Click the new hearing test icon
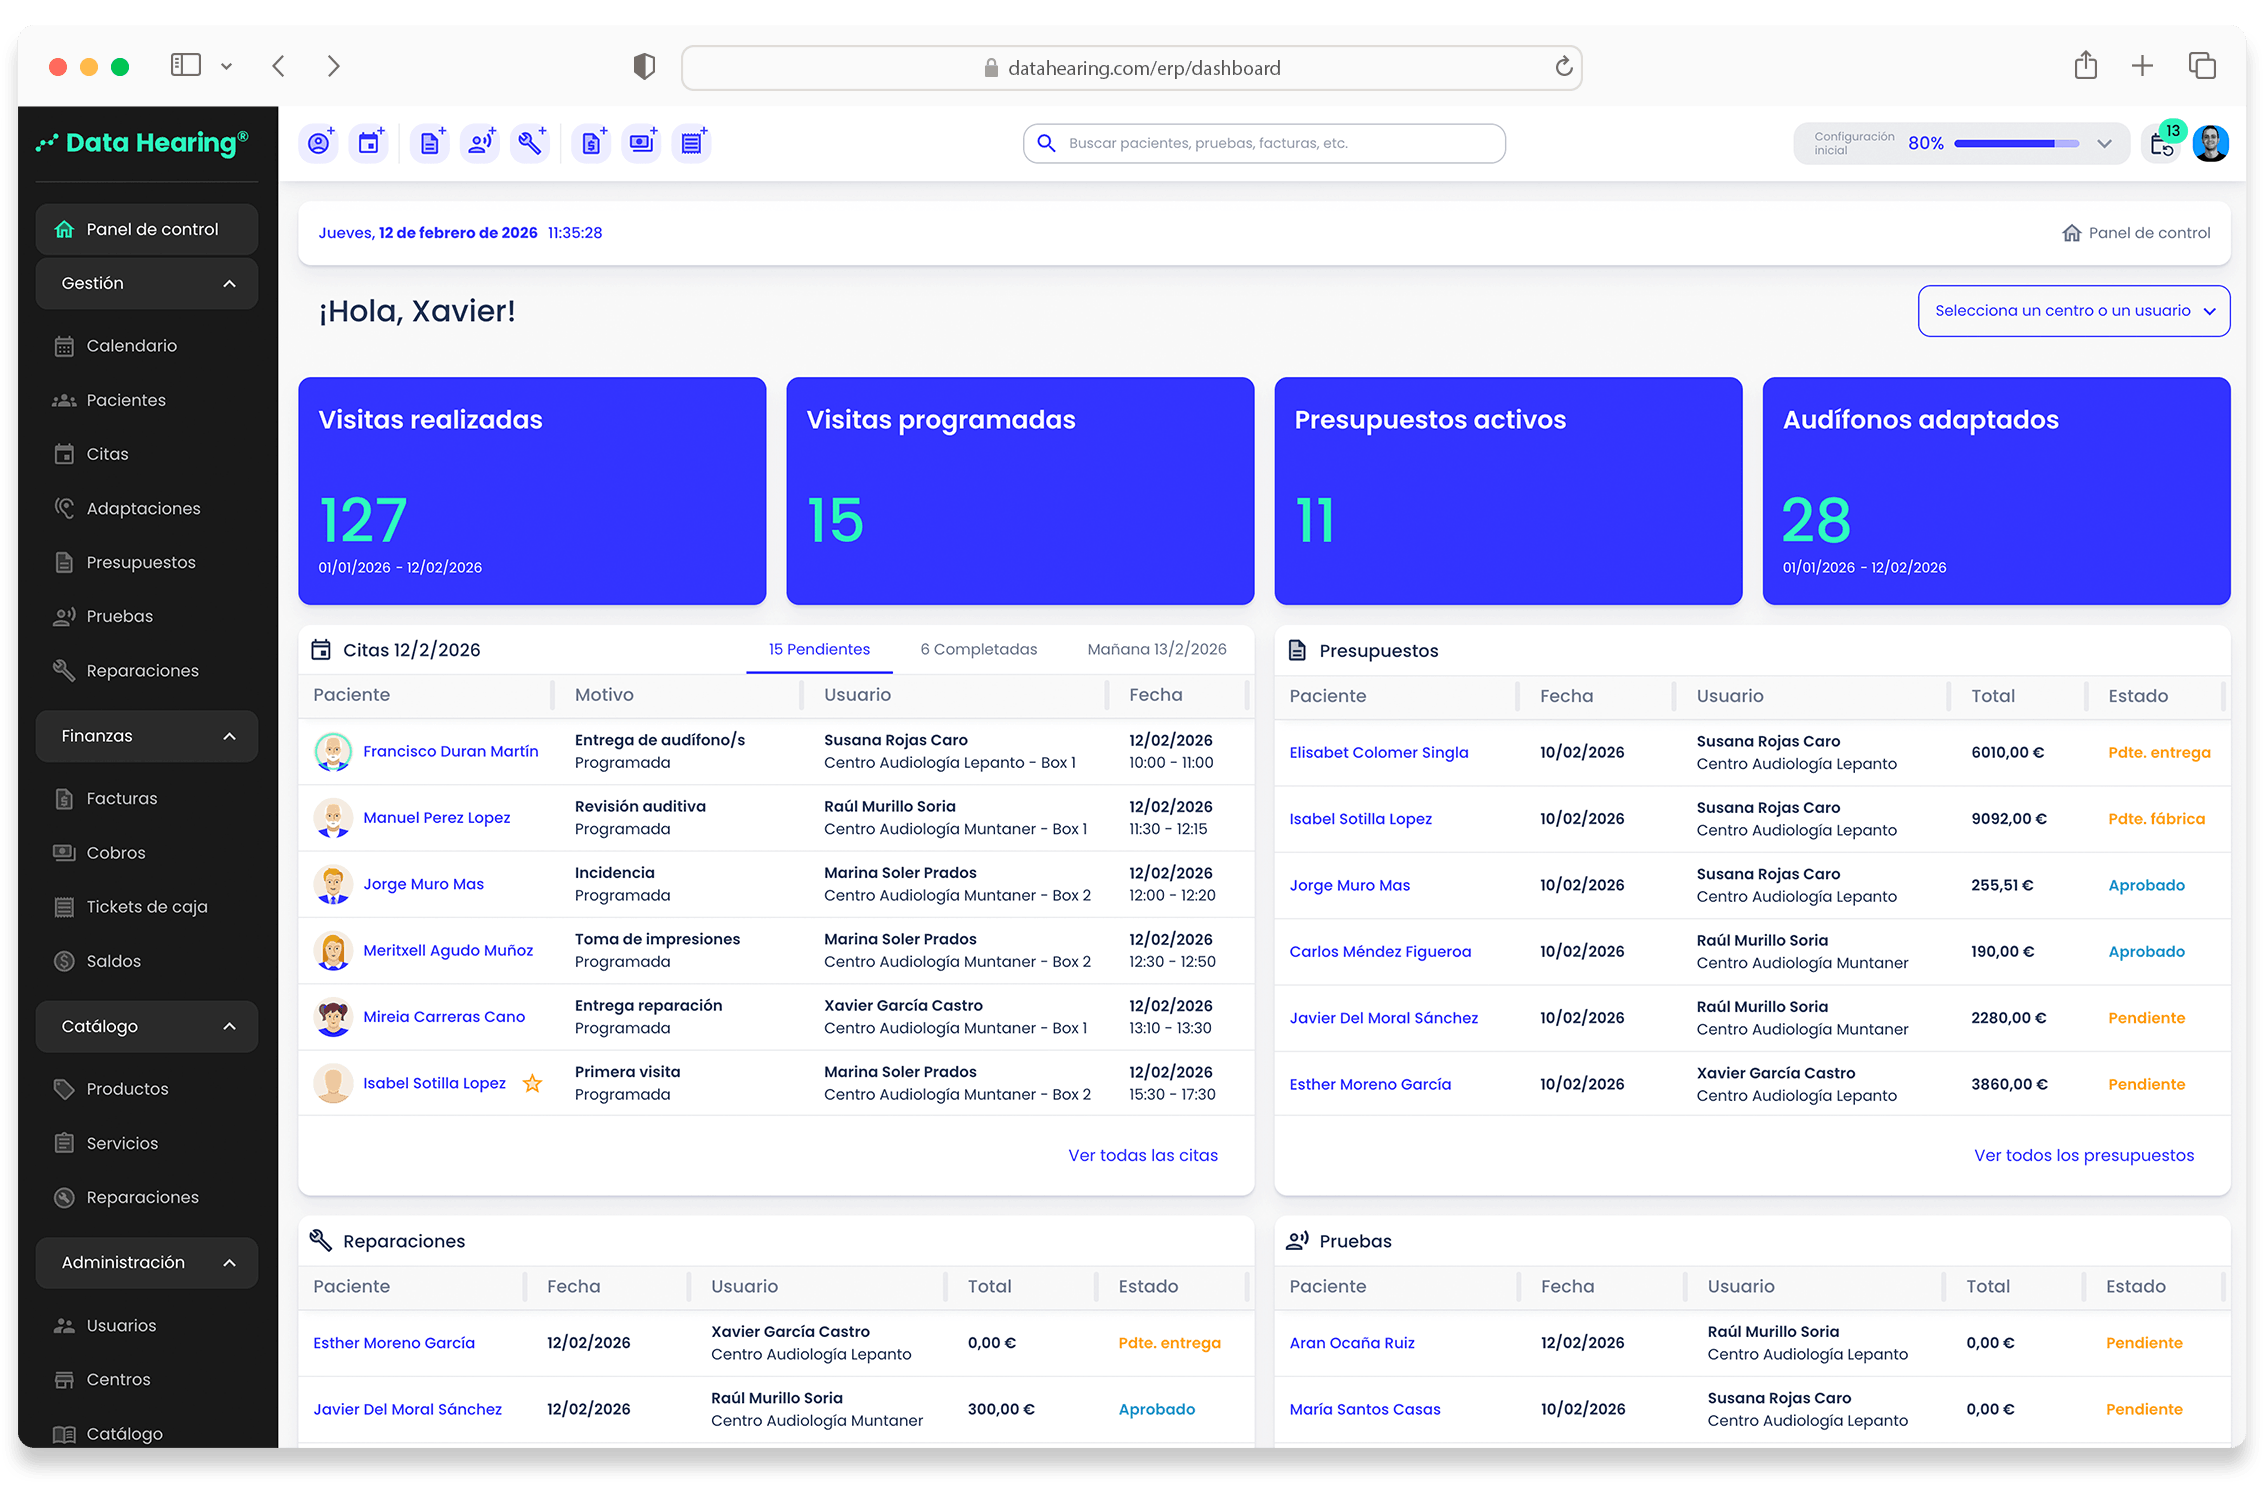The height and width of the screenshot is (1492, 2268). [x=481, y=143]
